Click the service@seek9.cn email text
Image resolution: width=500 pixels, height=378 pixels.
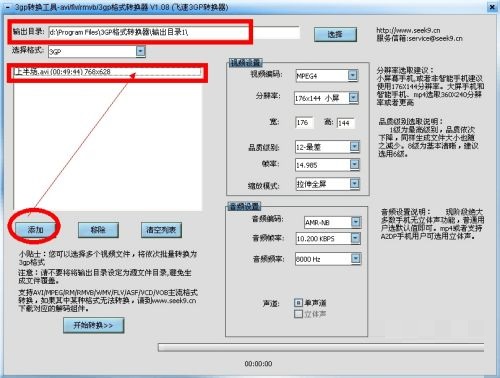point(436,38)
